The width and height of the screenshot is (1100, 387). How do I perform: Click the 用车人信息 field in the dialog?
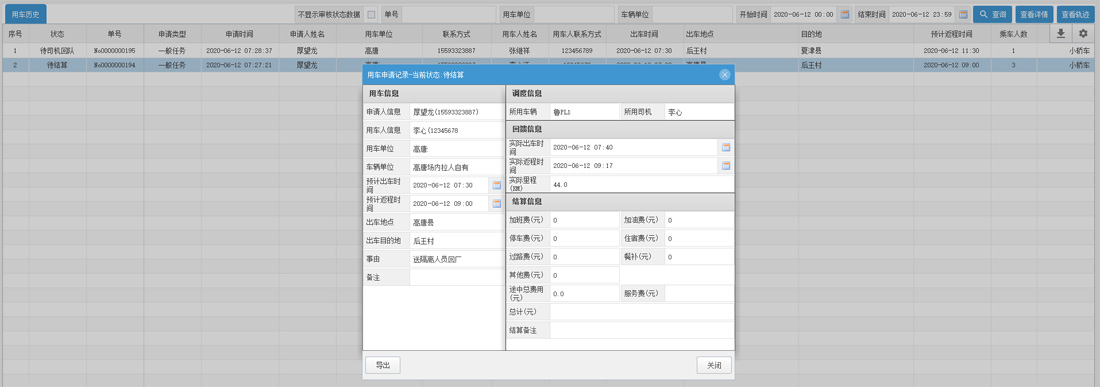[456, 130]
